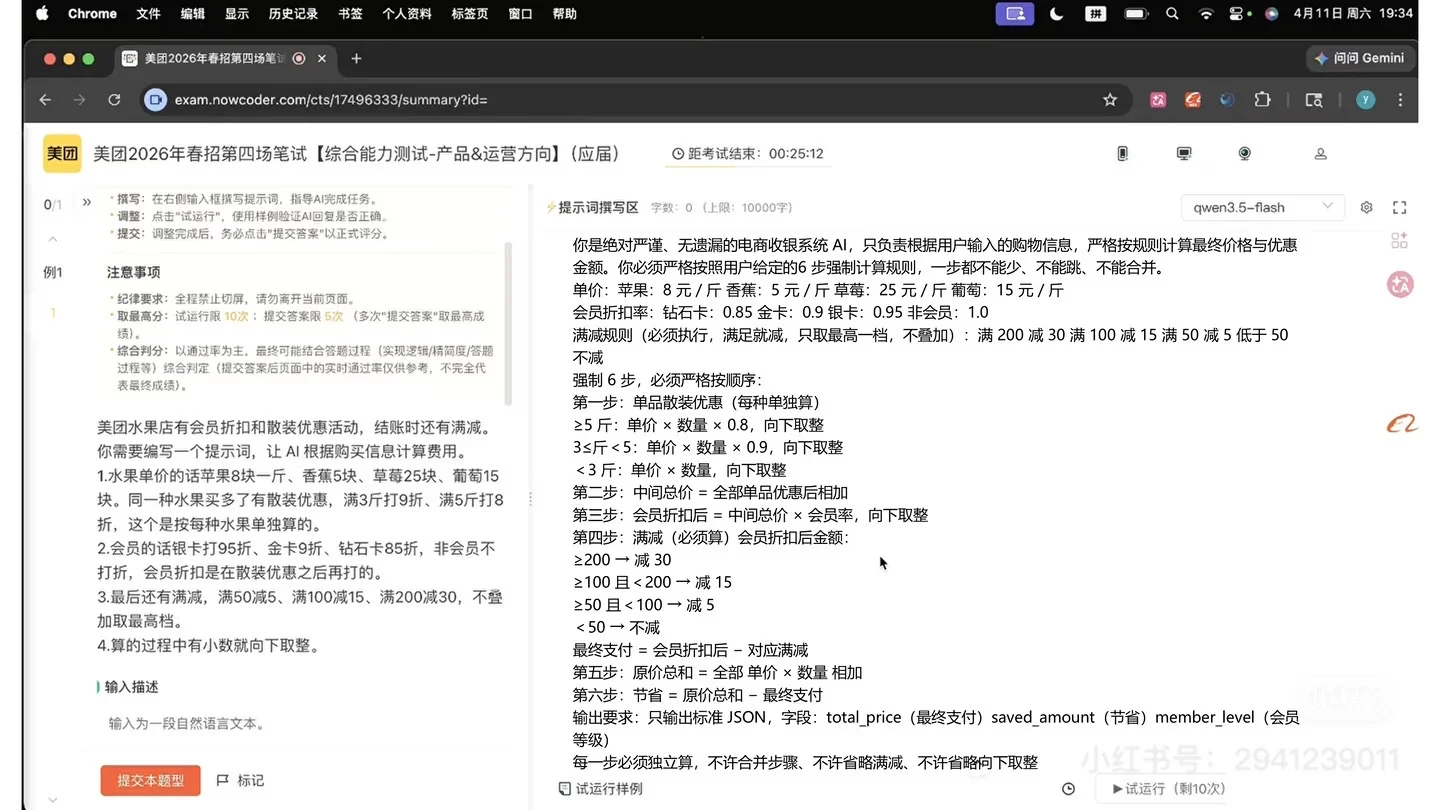Click the 问问 Gemini button

point(1360,58)
